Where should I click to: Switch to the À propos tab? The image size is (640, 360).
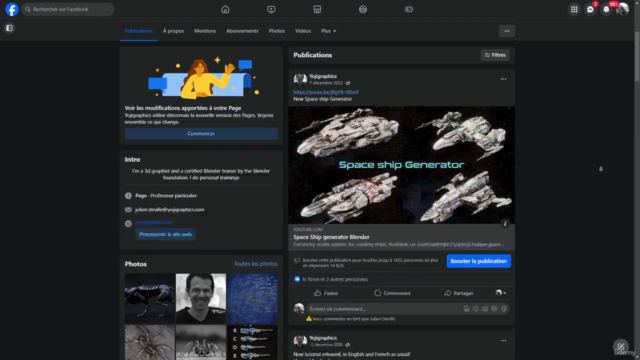tap(173, 31)
